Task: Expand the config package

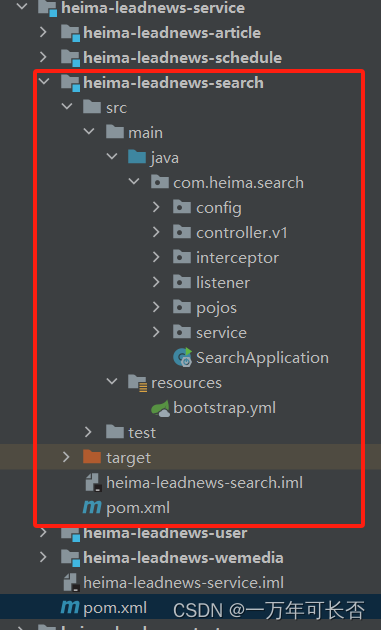Action: tap(156, 207)
